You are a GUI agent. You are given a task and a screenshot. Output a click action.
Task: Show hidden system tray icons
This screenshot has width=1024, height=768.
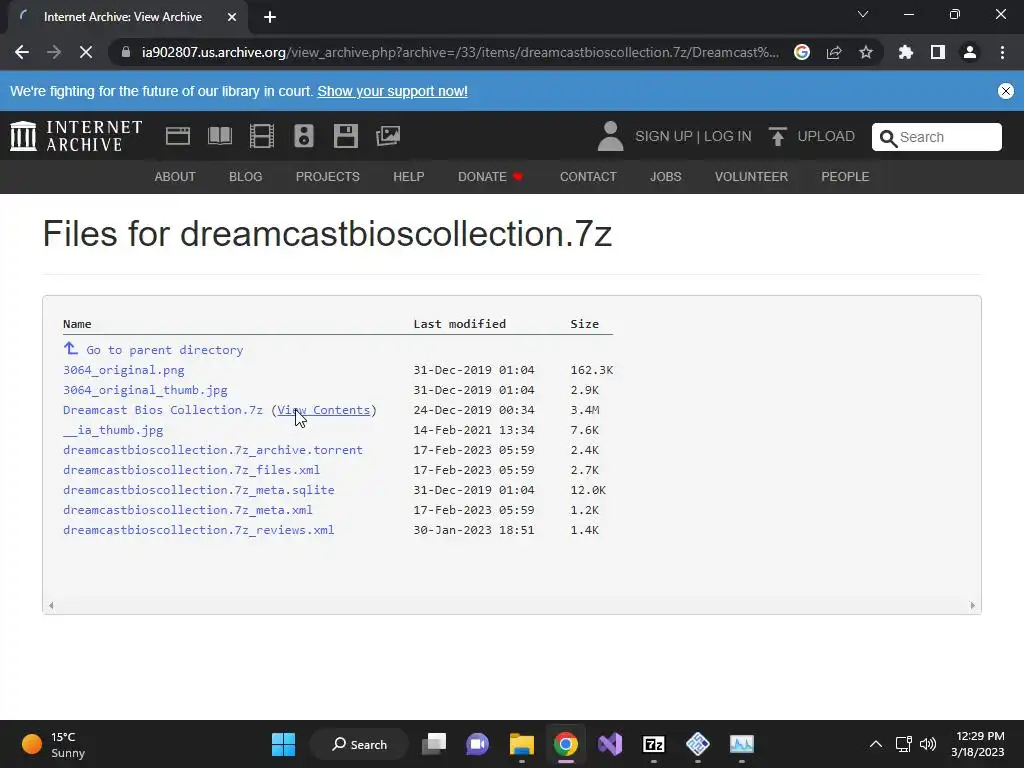pos(876,744)
